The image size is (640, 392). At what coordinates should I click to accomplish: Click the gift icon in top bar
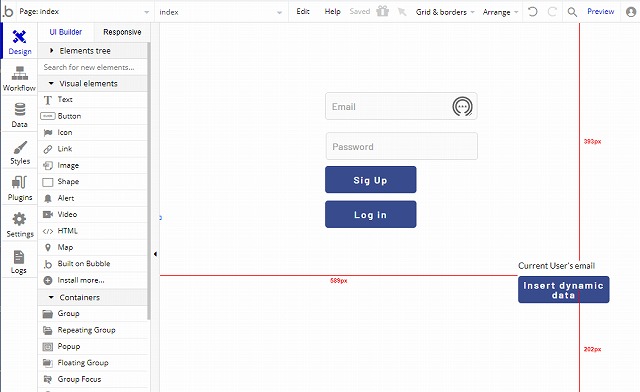382,11
